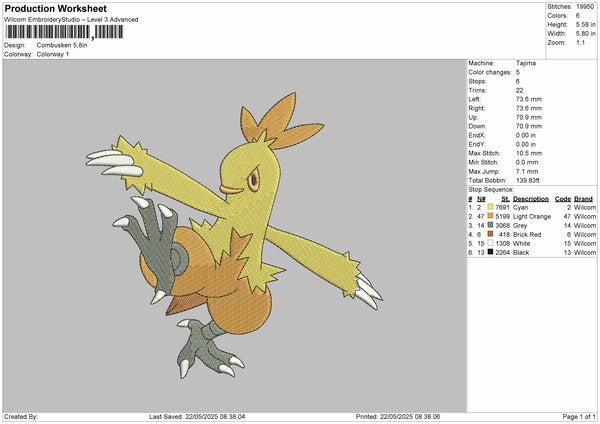Viewport: 600px width, 424px height.
Task: Click the 'Left:' extent label
Action: tap(474, 99)
